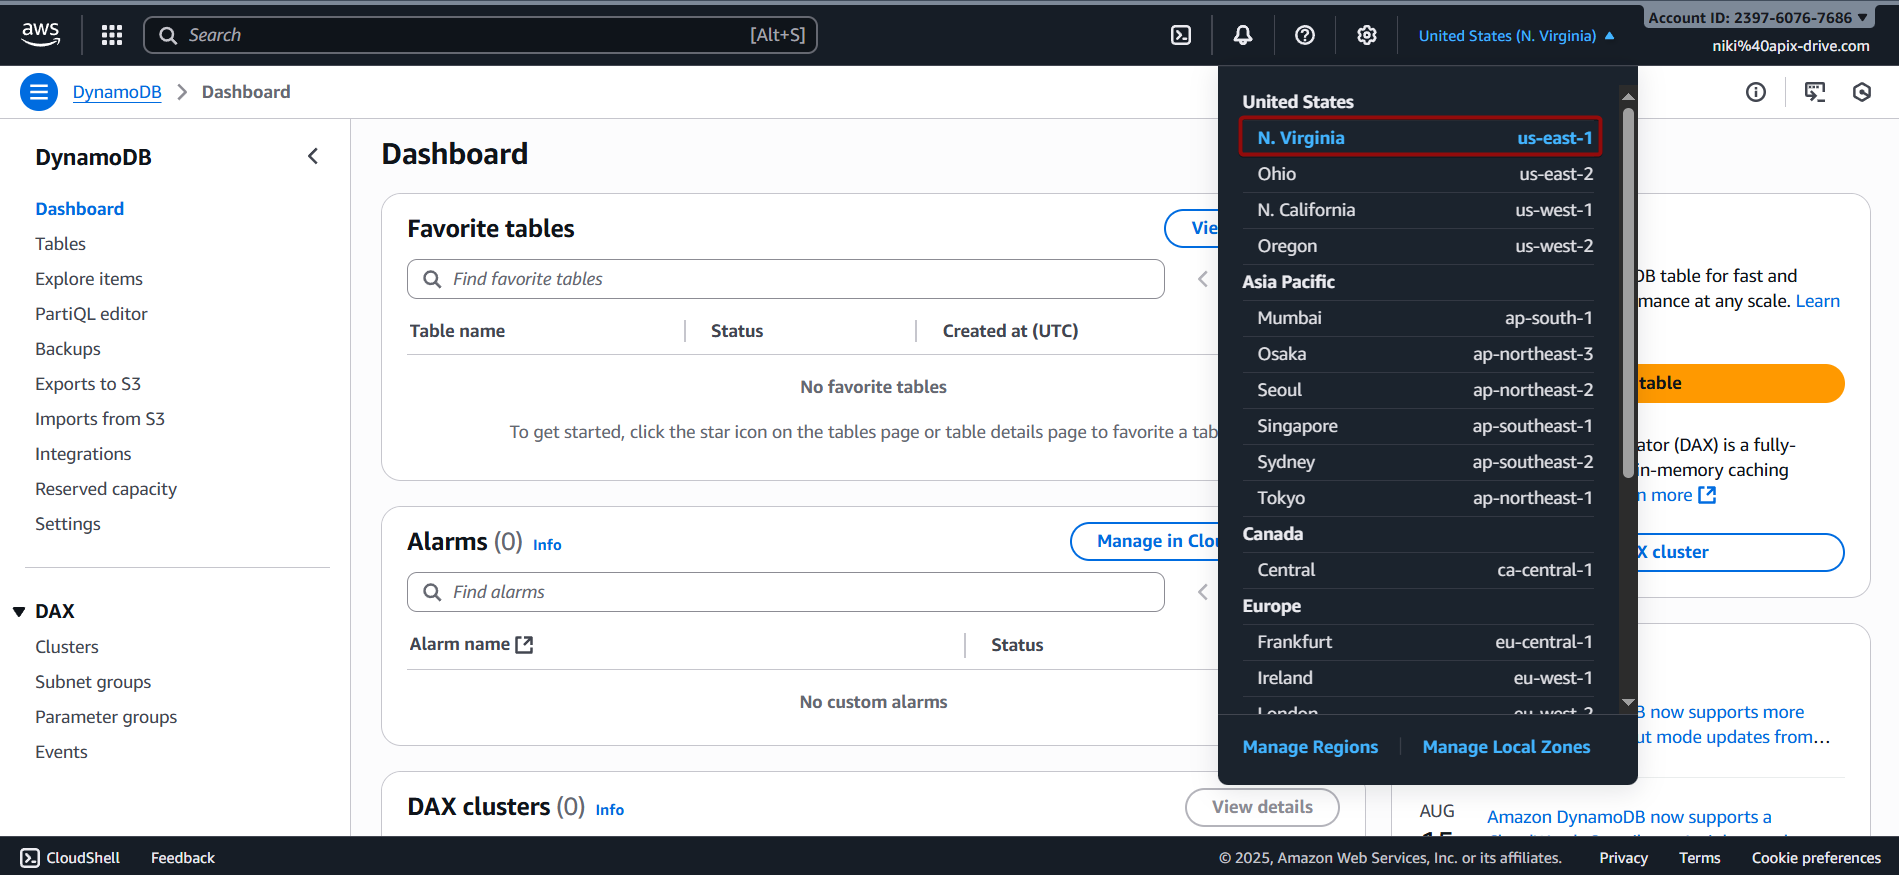
Task: Open the settings gear in top bar
Action: coord(1367,35)
